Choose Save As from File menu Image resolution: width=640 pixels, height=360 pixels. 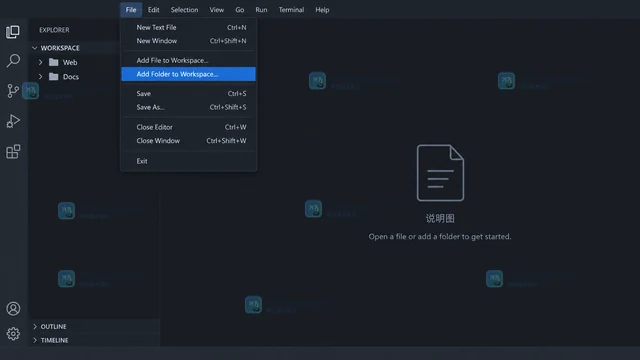coord(189,107)
